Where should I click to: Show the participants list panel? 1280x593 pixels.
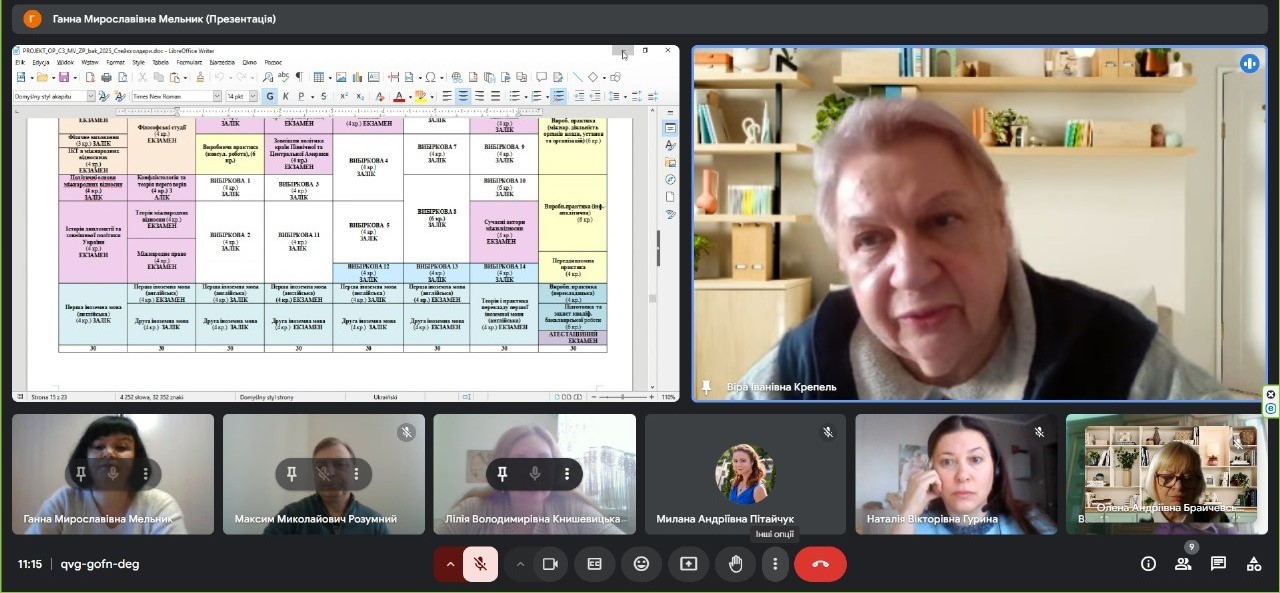pos(1183,564)
